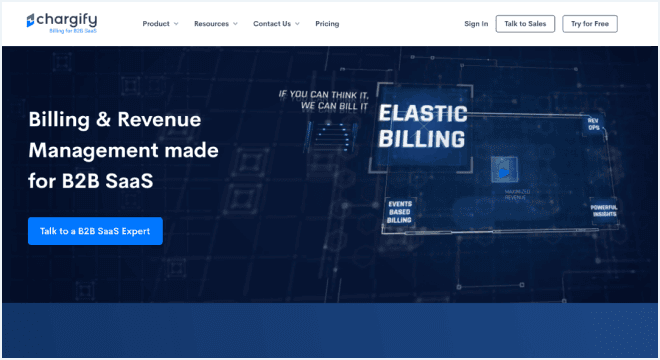Screen dimensions: 660x360
Task: Click the Events Based Billing label
Action: click(x=399, y=212)
